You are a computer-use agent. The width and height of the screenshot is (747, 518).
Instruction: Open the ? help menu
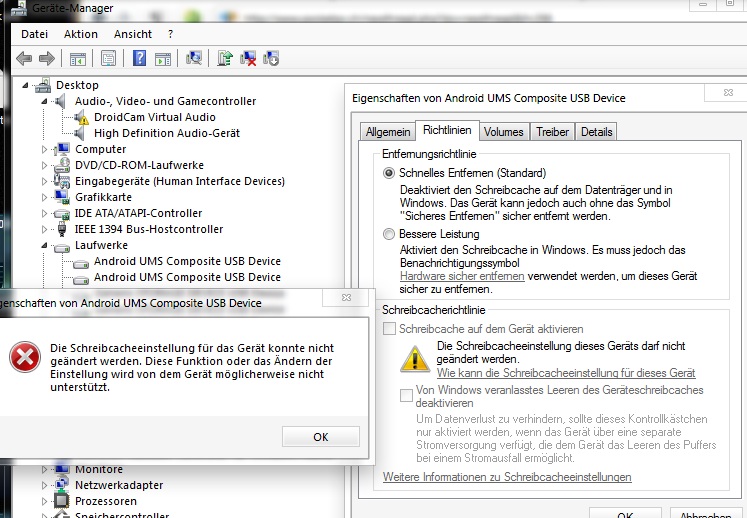pyautogui.click(x=171, y=34)
